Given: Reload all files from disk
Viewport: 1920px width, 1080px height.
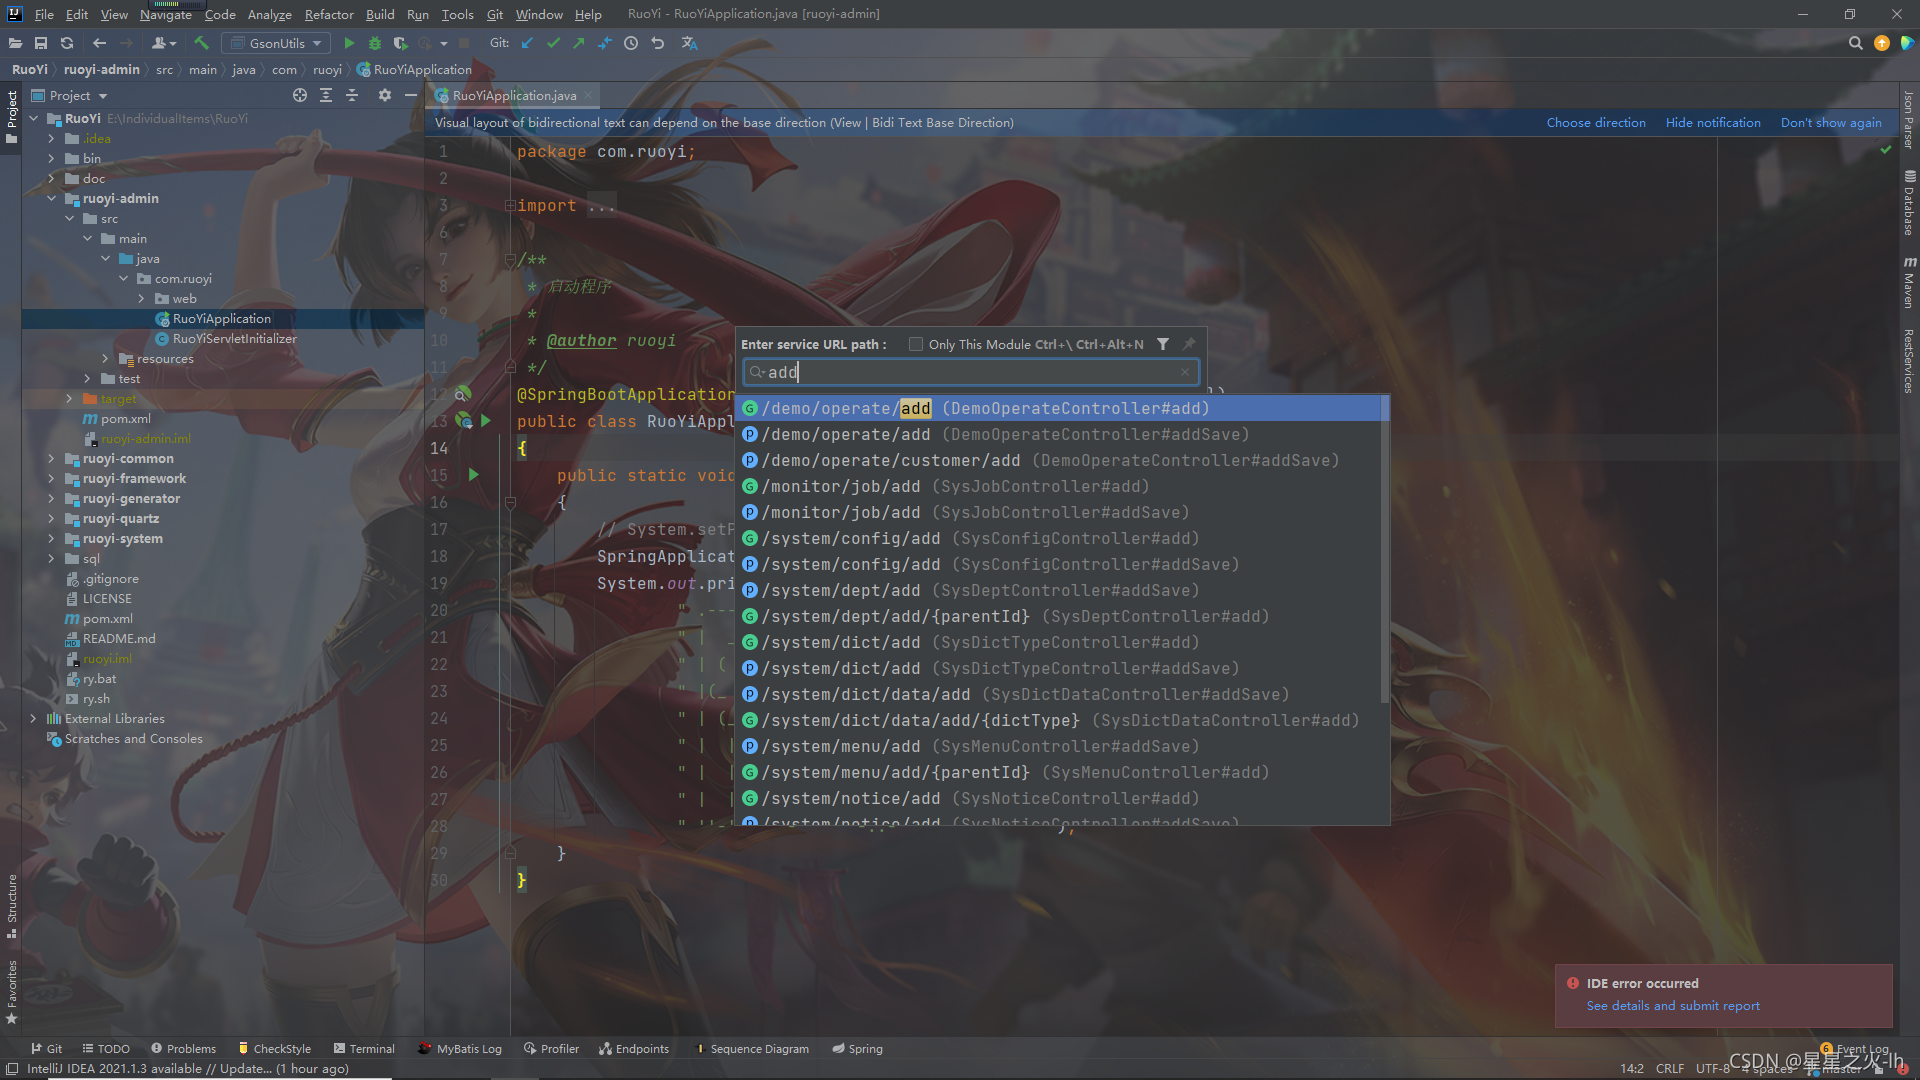Looking at the screenshot, I should [67, 43].
